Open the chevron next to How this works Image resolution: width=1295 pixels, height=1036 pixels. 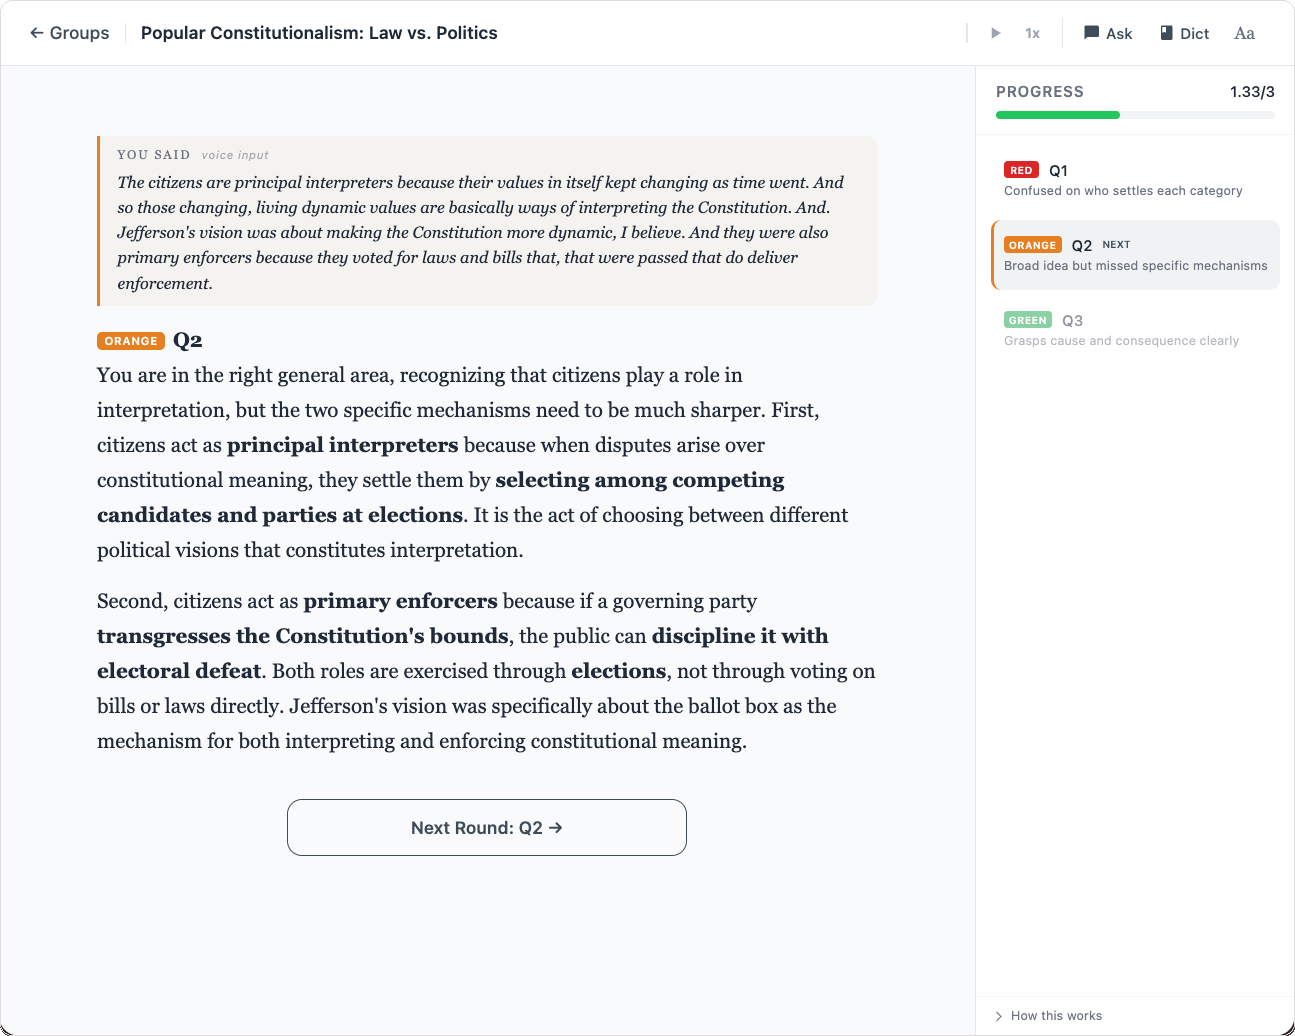[997, 1015]
